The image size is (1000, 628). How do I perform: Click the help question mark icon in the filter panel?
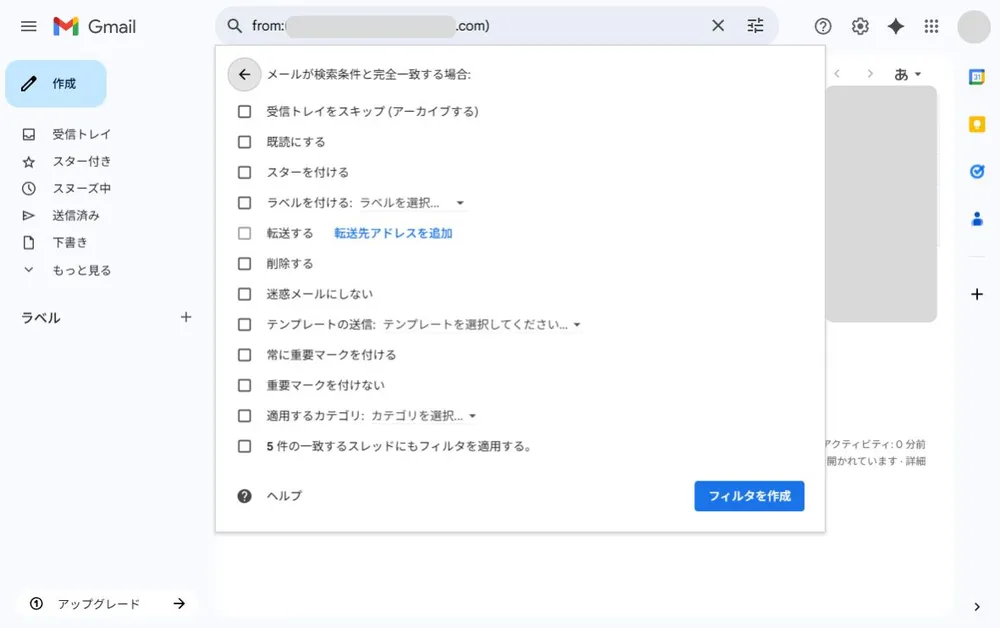click(x=244, y=496)
